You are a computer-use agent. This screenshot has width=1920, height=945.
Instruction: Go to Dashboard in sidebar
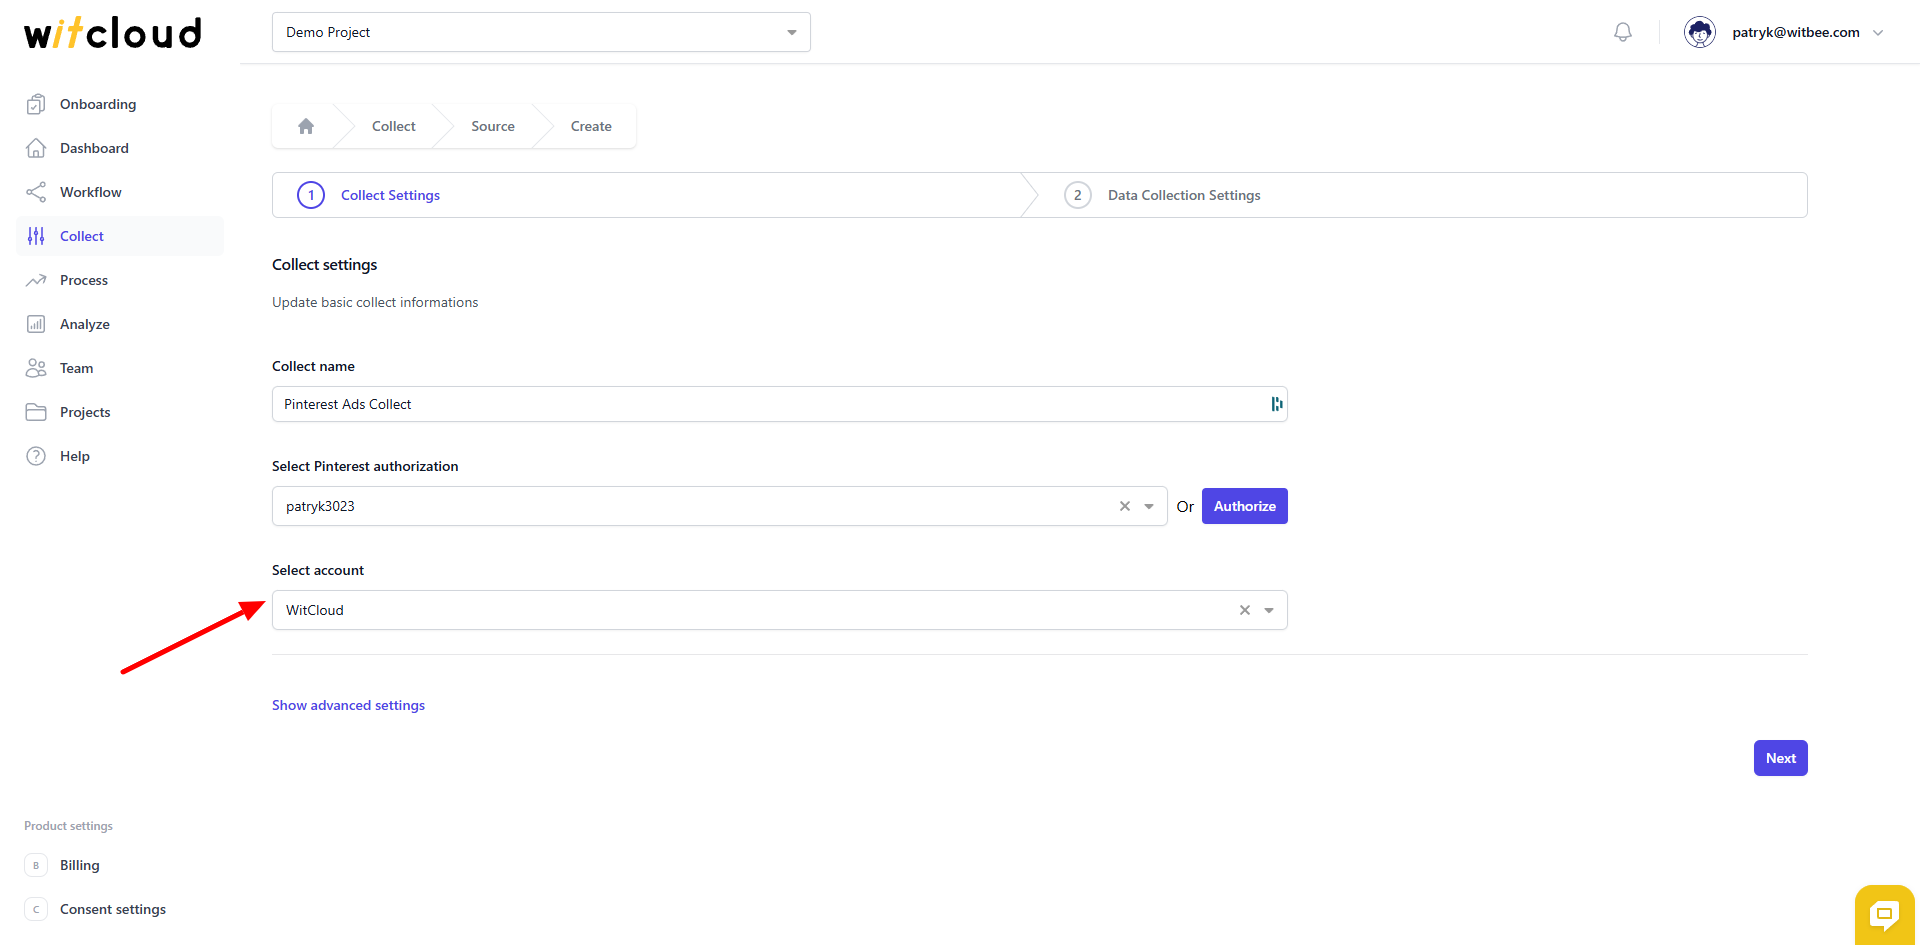[120, 148]
